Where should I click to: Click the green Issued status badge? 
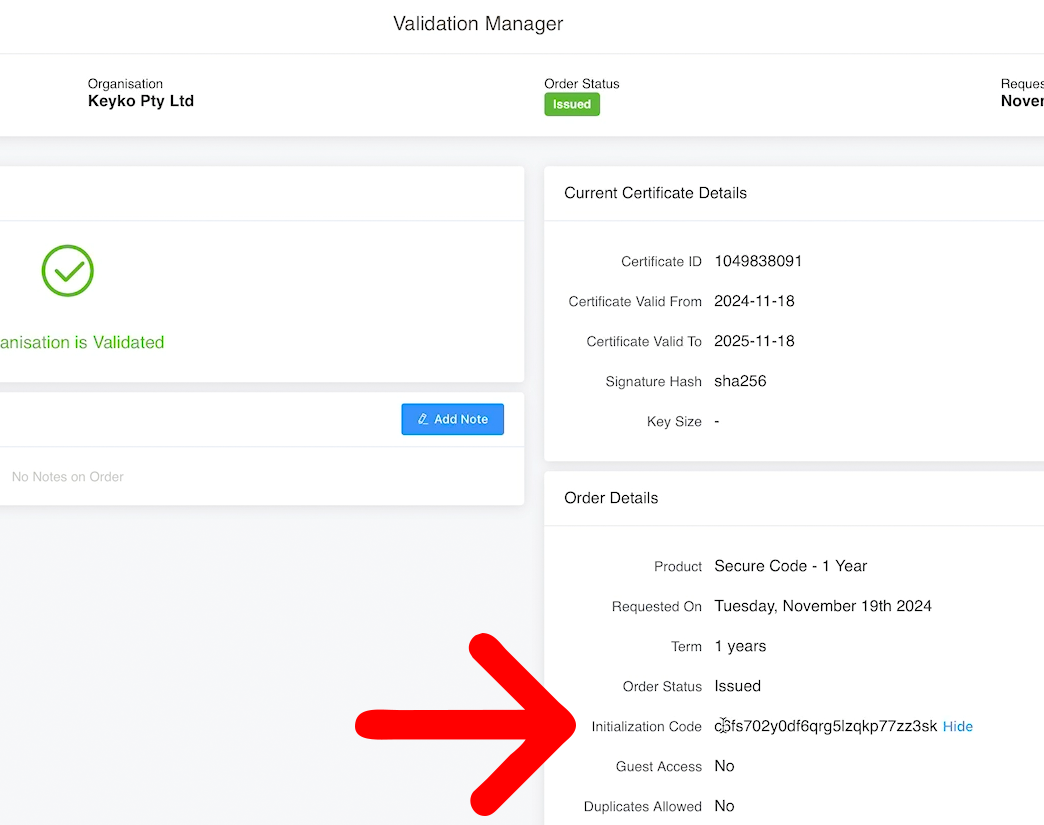571,103
